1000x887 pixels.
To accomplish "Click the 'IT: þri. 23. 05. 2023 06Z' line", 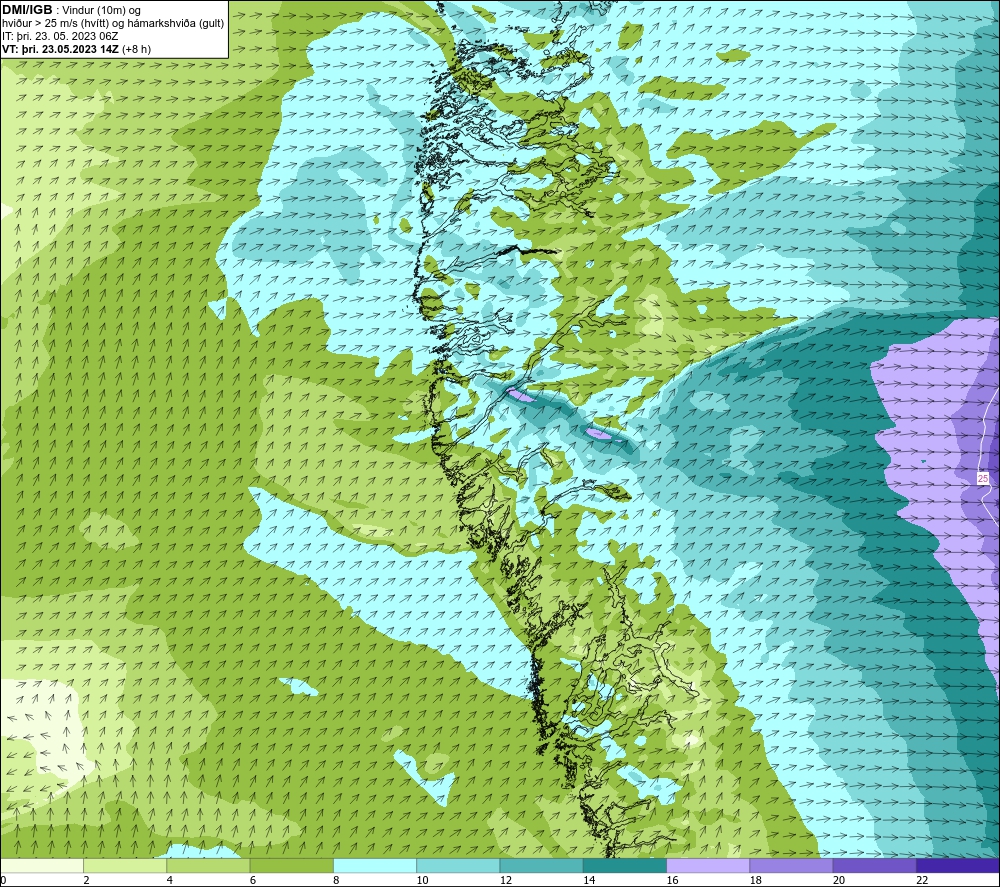I will tap(60, 36).
